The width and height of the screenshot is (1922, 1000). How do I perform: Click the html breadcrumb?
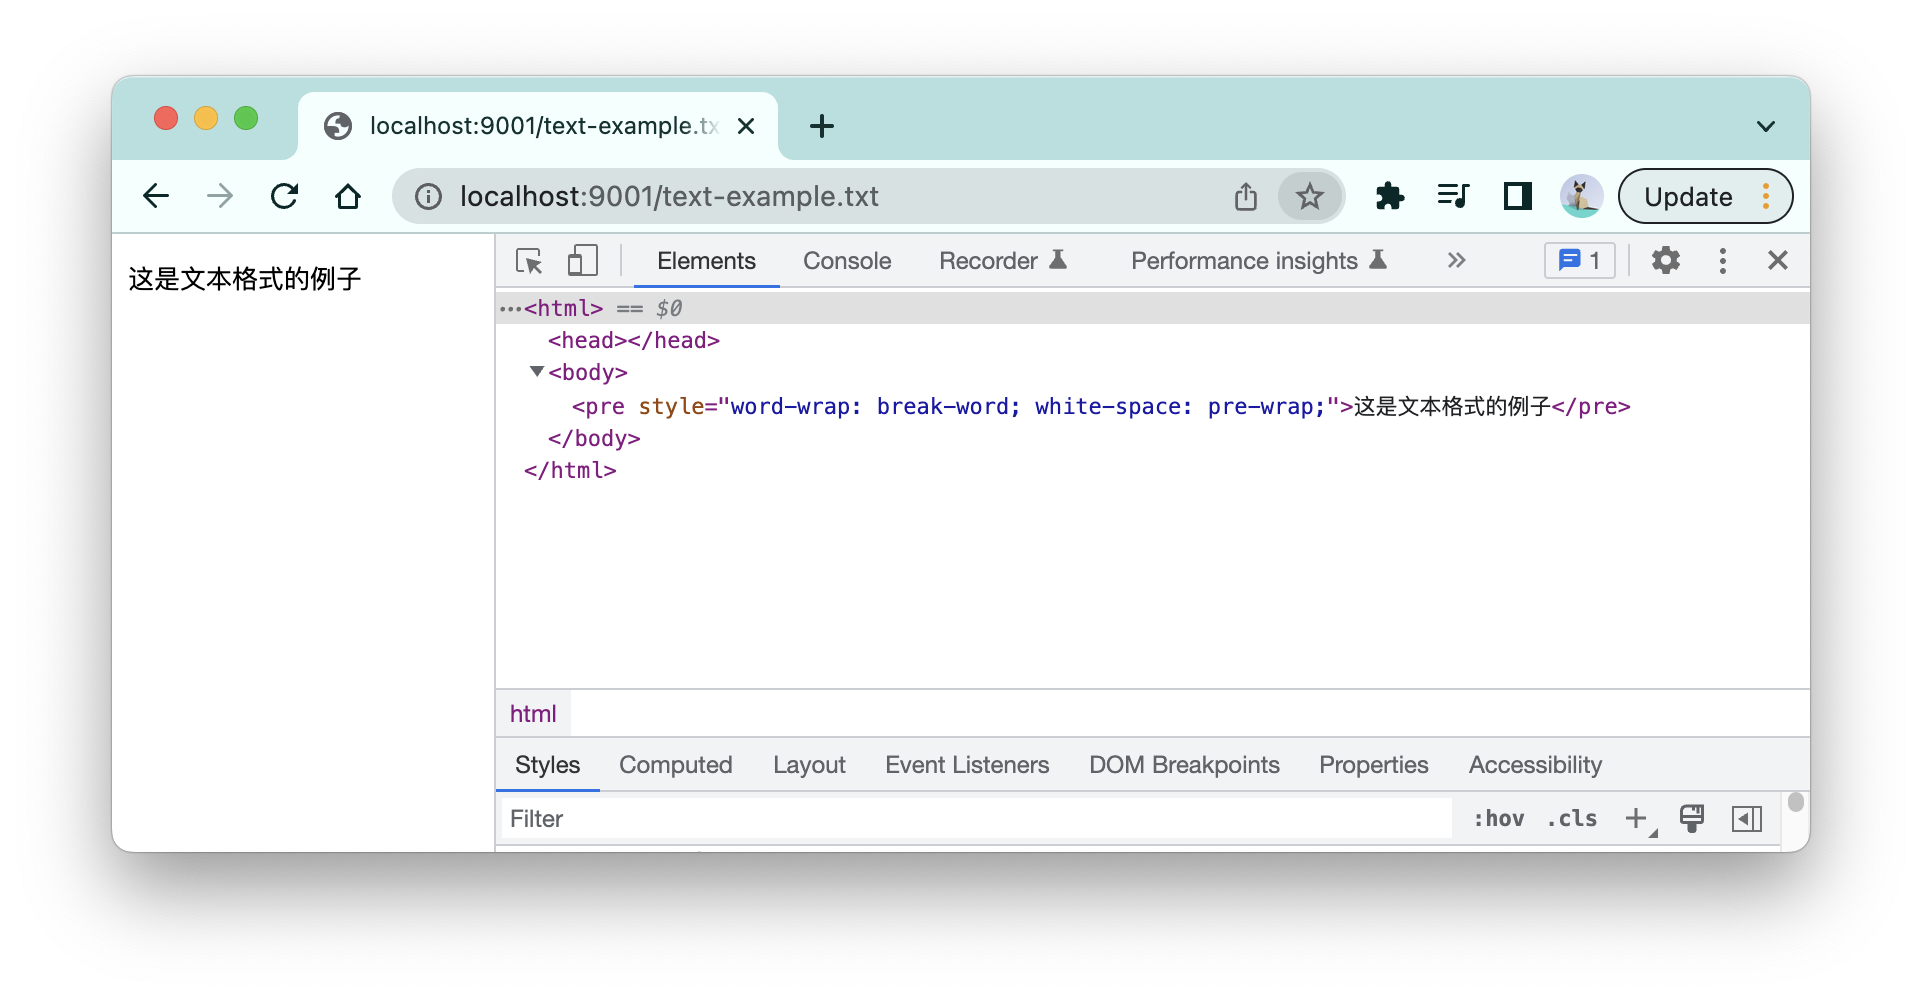[533, 714]
